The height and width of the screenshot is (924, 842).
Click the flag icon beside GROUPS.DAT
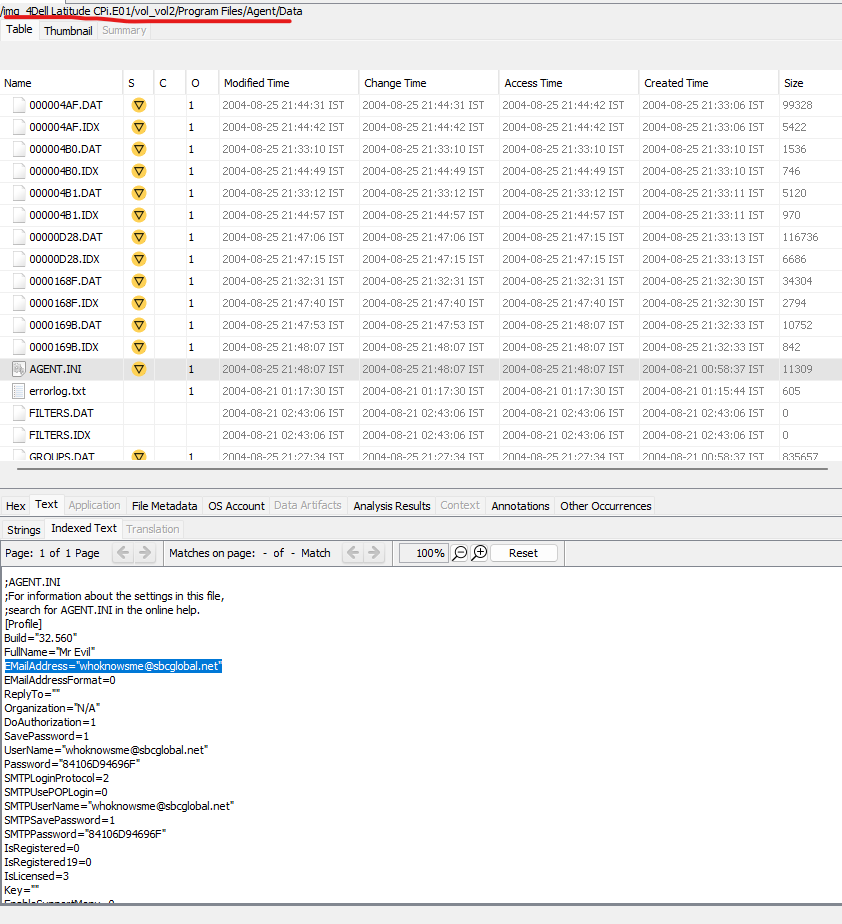(138, 455)
